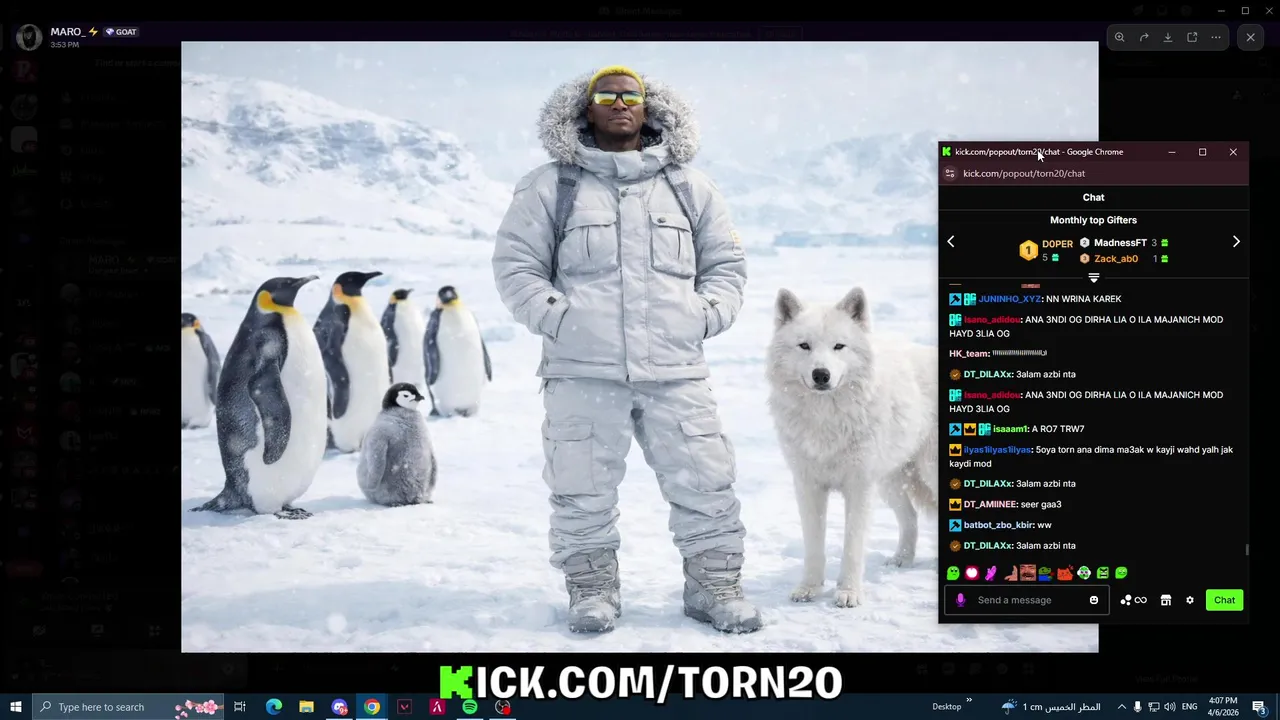
Task: Switch to Google Chrome on taskbar
Action: click(372, 707)
